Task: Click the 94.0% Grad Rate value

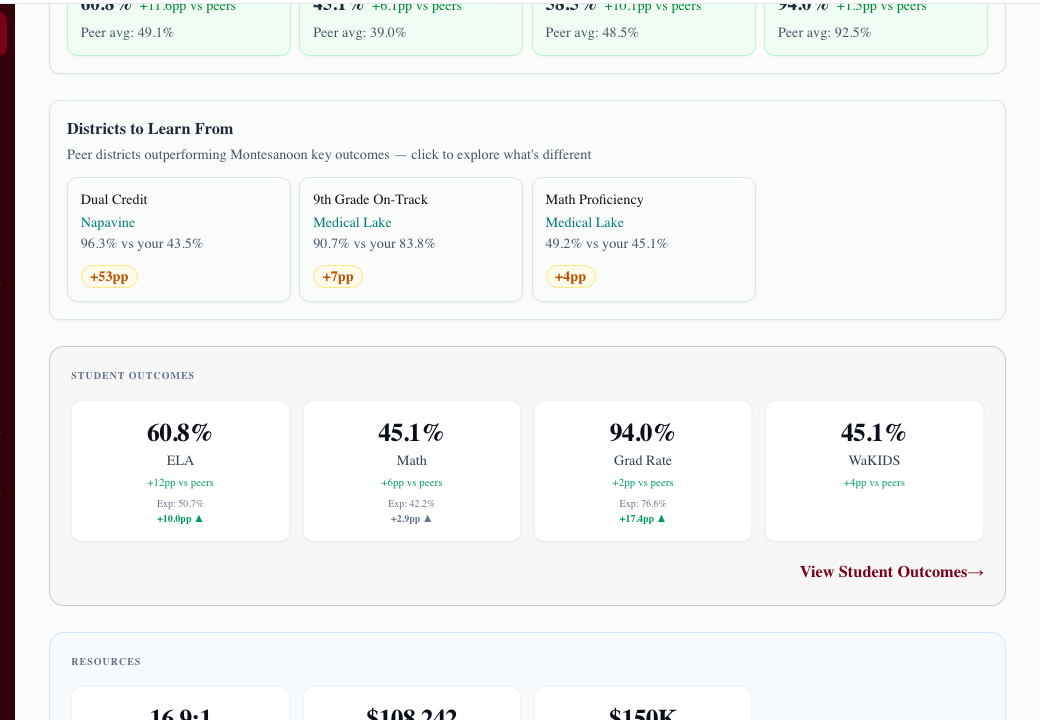Action: pyautogui.click(x=642, y=432)
